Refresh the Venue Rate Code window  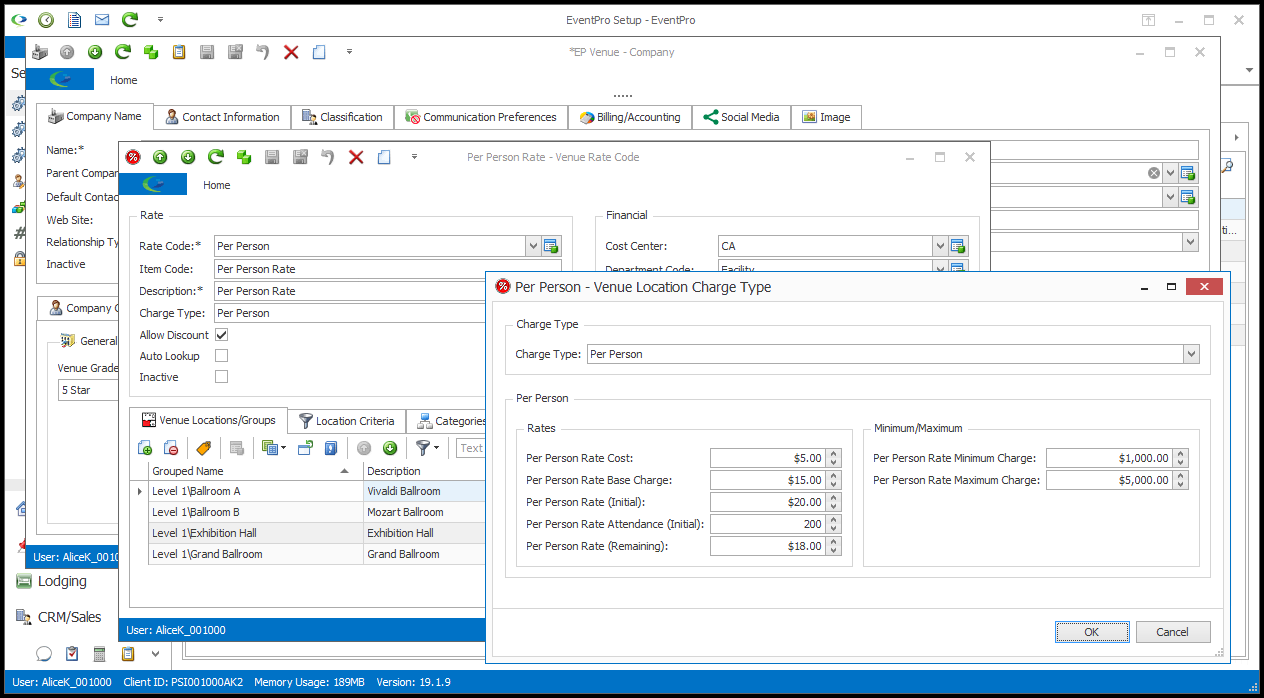(x=216, y=157)
